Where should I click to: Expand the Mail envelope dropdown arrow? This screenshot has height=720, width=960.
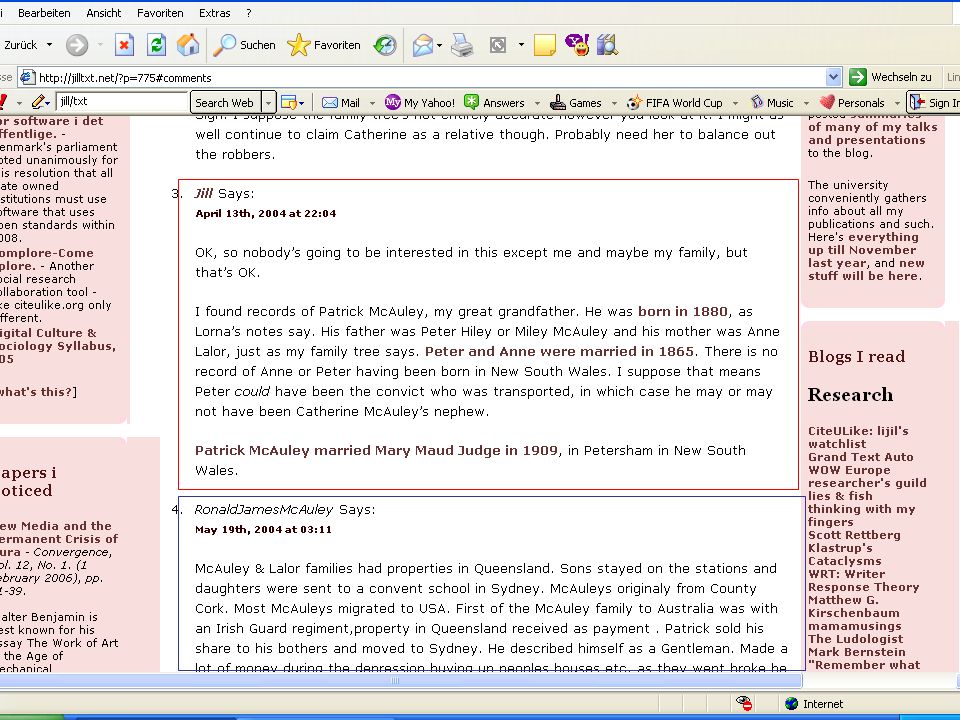[440, 45]
